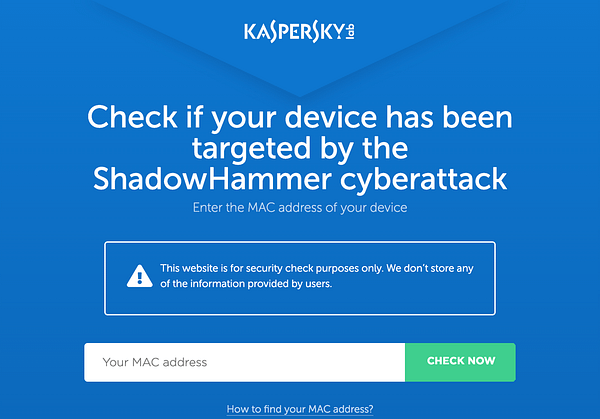600x419 pixels.
Task: Click the 'Check if your device has been' heading line
Action: pos(300,117)
